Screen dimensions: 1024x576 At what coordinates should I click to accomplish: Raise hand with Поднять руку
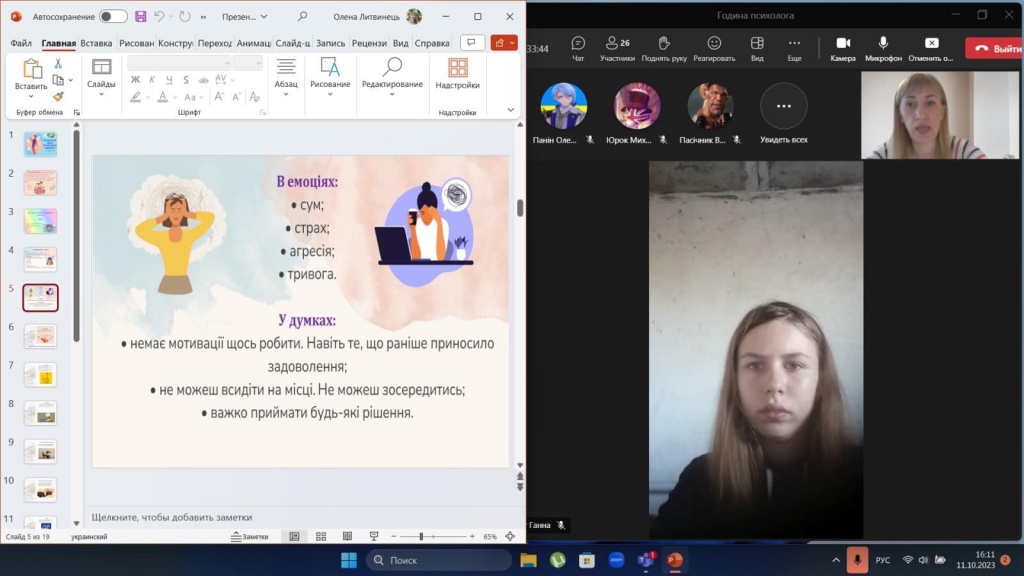click(x=664, y=47)
